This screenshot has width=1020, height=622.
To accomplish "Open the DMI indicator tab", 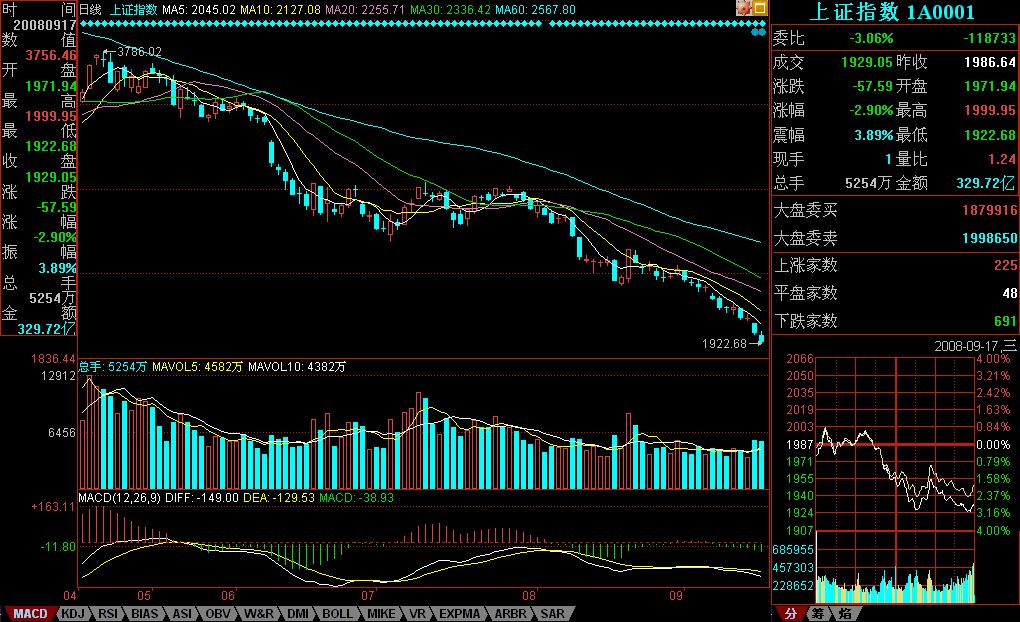I will coord(297,613).
